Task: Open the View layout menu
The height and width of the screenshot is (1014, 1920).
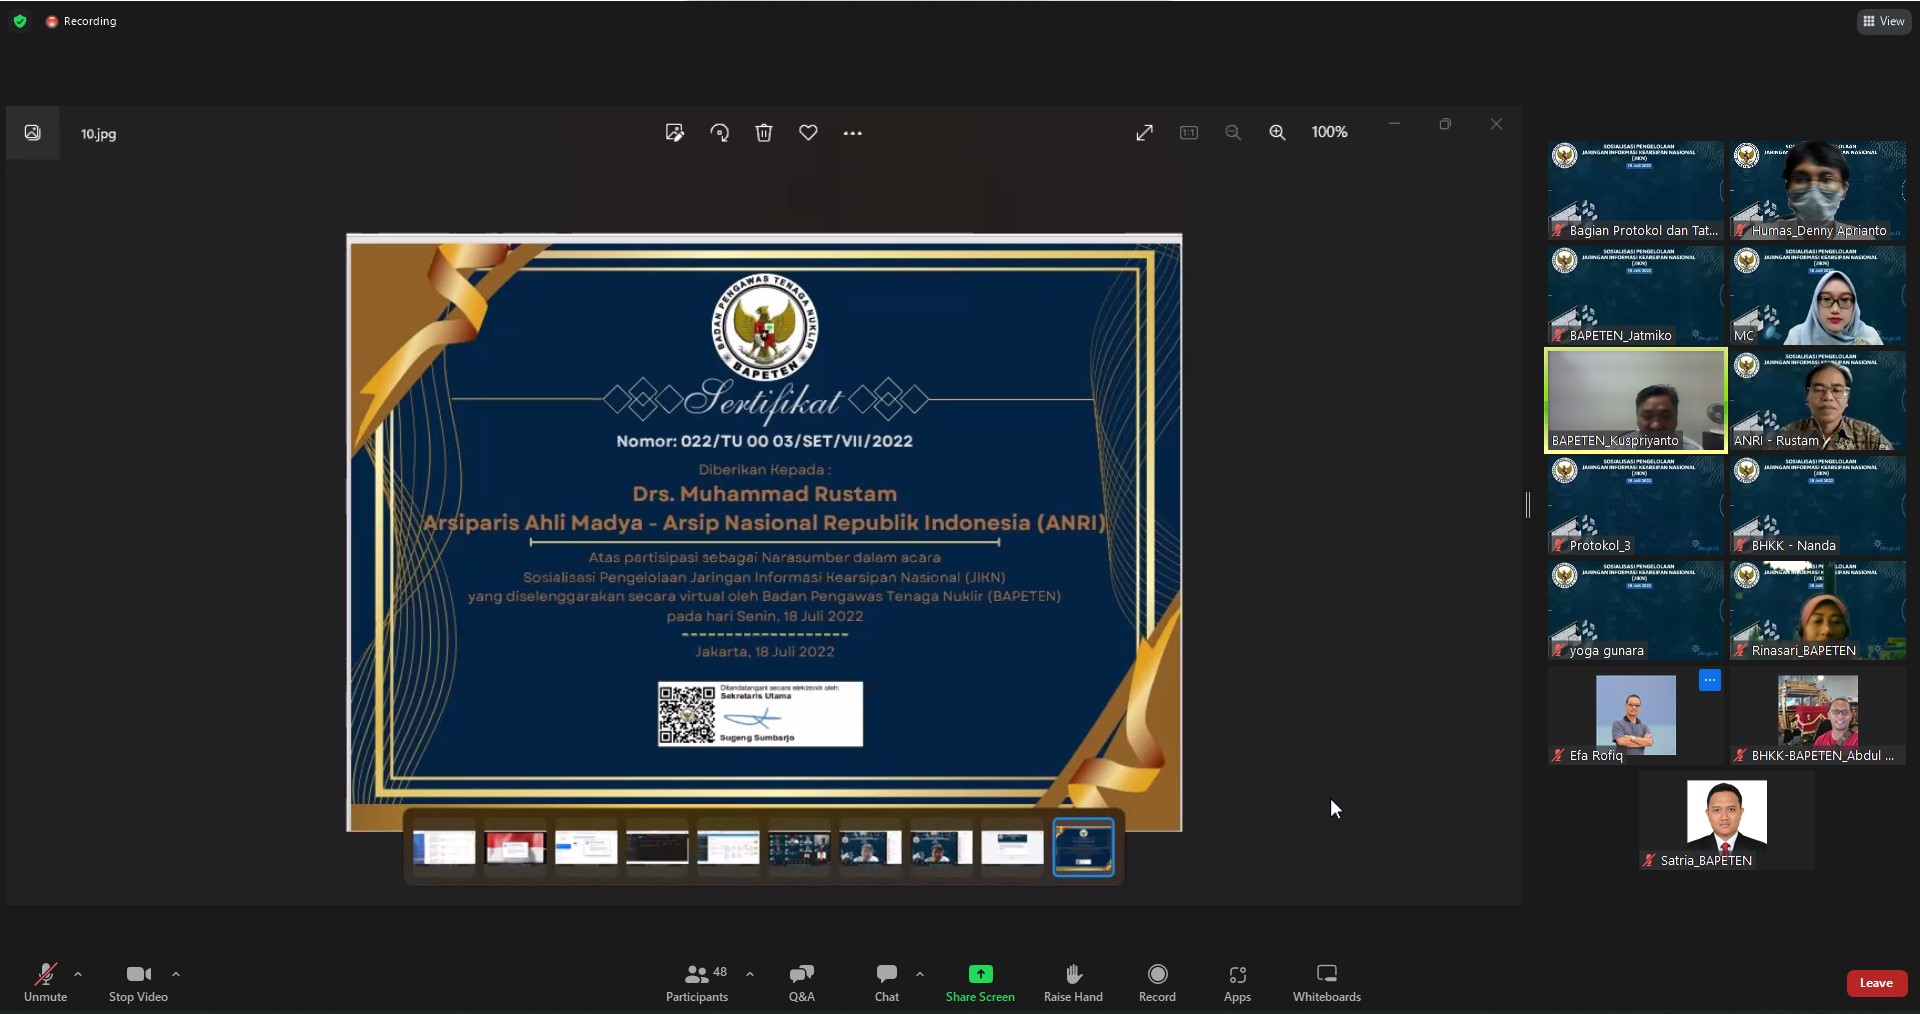Action: (1884, 21)
